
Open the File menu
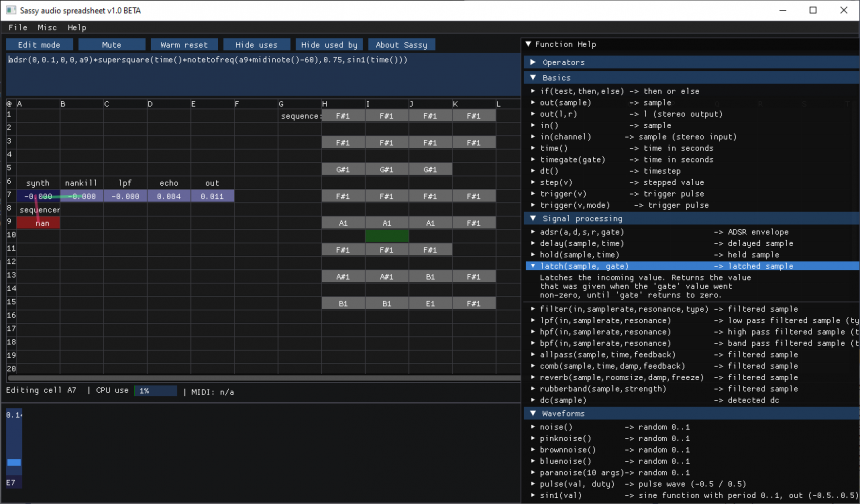coord(18,27)
